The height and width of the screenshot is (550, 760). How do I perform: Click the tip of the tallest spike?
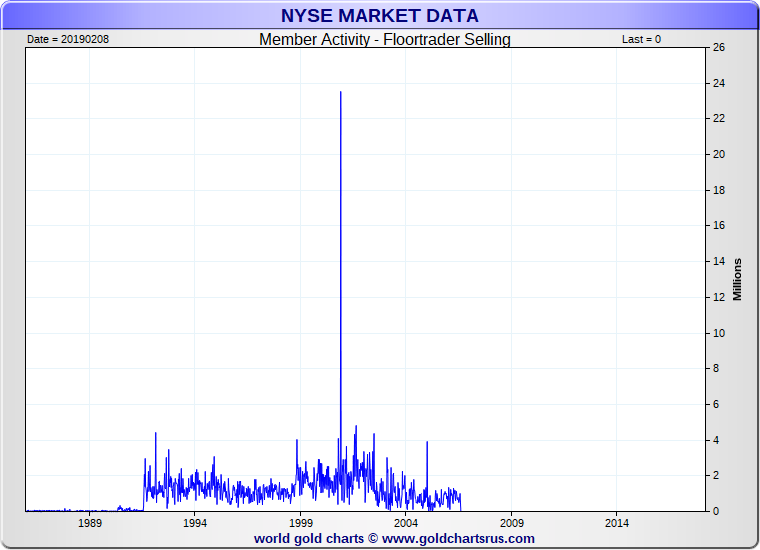[341, 92]
